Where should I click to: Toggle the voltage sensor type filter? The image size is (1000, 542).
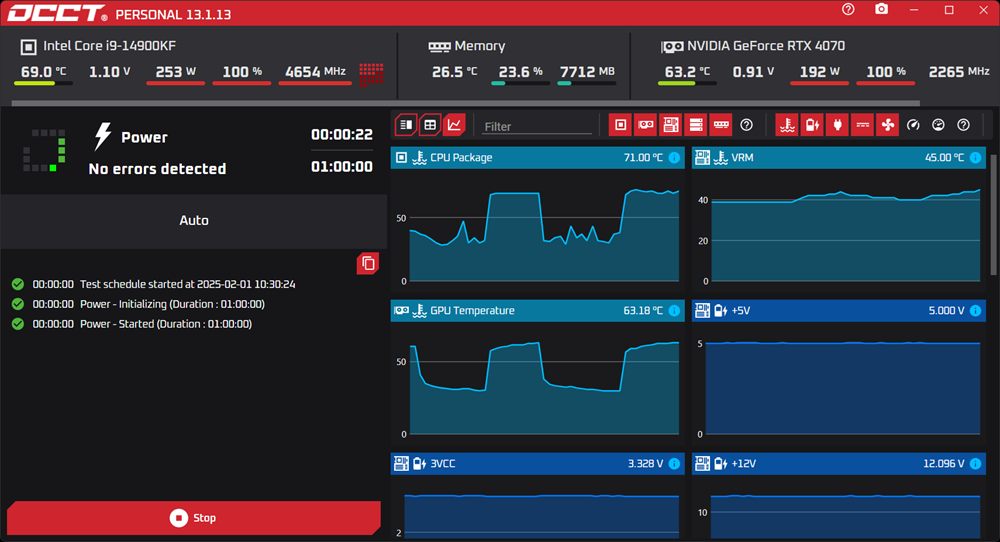(x=812, y=125)
